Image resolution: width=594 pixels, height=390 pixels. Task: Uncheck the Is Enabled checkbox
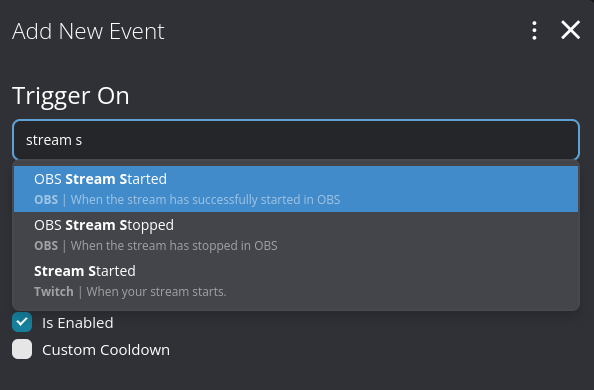pyautogui.click(x=22, y=322)
